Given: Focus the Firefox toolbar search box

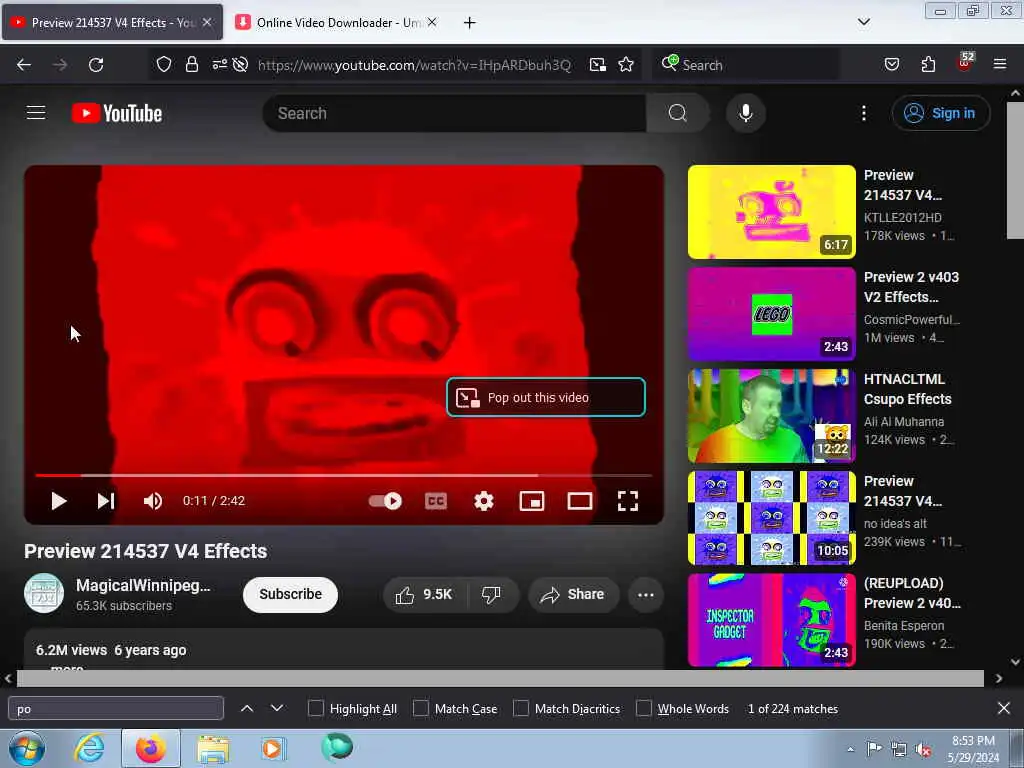Looking at the screenshot, I should [x=746, y=65].
